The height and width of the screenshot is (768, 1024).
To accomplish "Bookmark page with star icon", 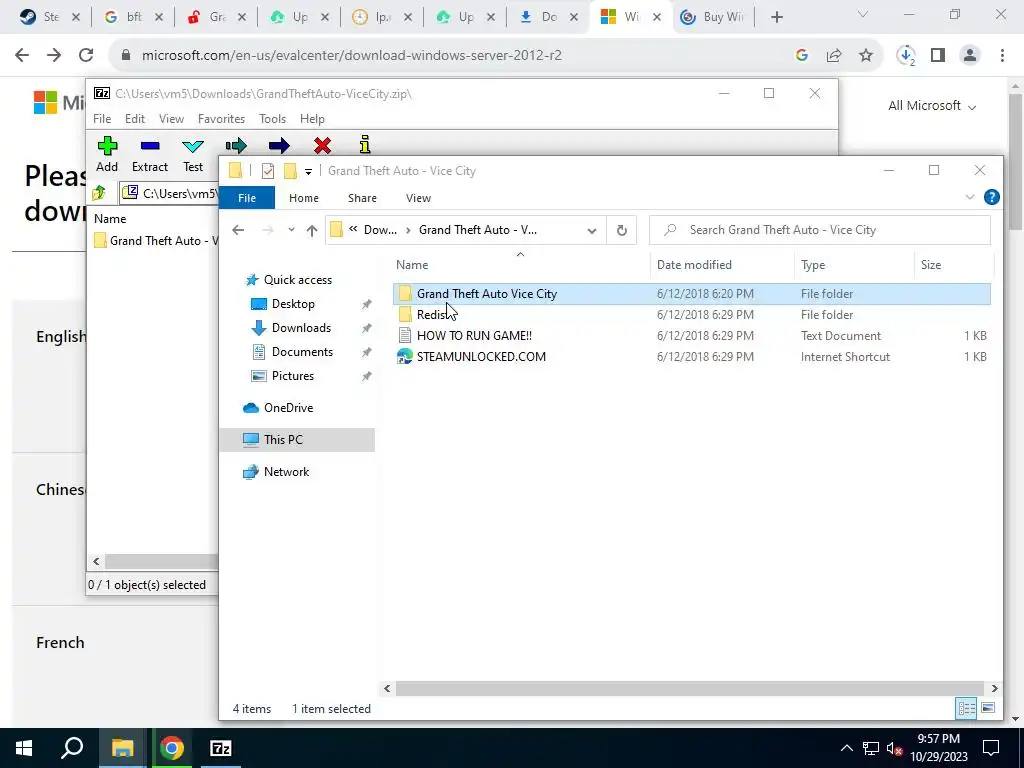I will tap(866, 56).
